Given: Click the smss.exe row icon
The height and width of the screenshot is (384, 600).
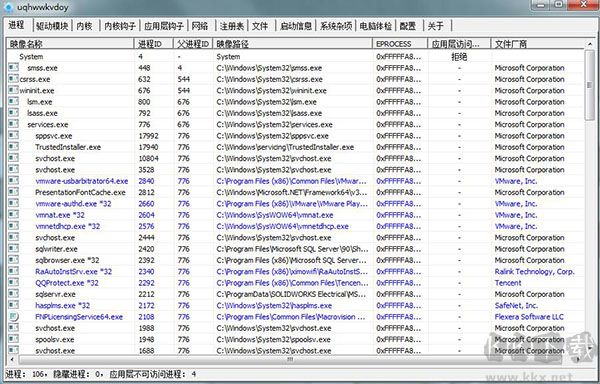Looking at the screenshot, I should tap(13, 68).
